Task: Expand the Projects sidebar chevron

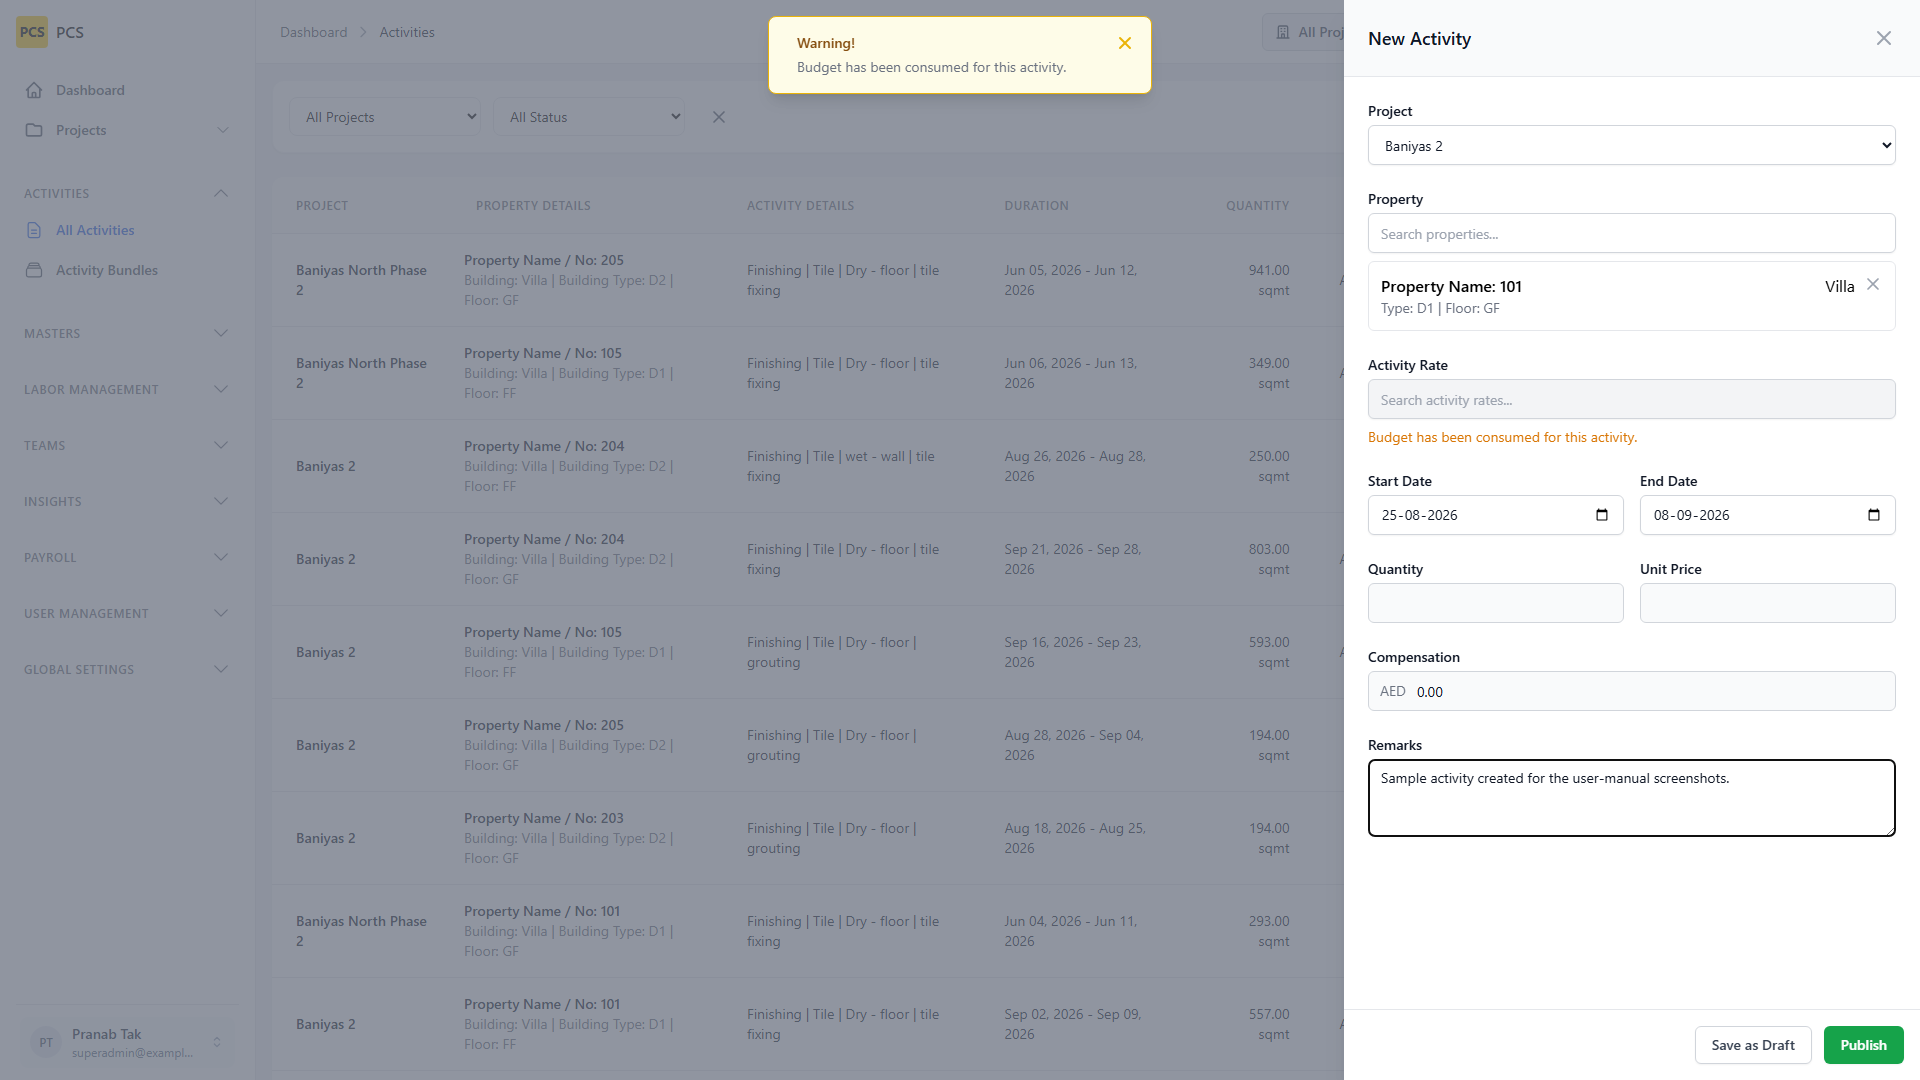Action: 223,130
